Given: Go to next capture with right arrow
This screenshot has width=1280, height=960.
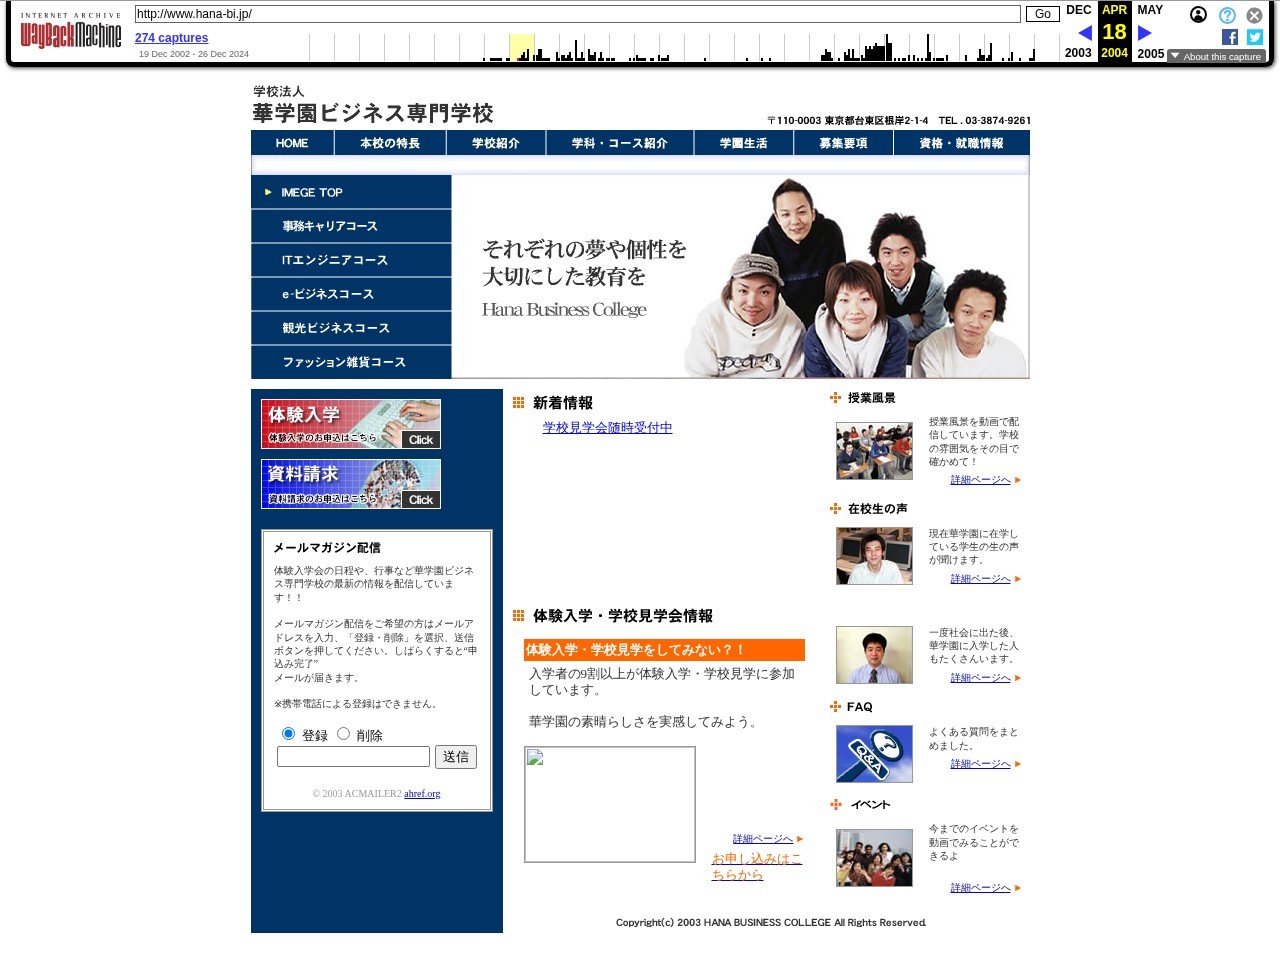Looking at the screenshot, I should pos(1145,33).
